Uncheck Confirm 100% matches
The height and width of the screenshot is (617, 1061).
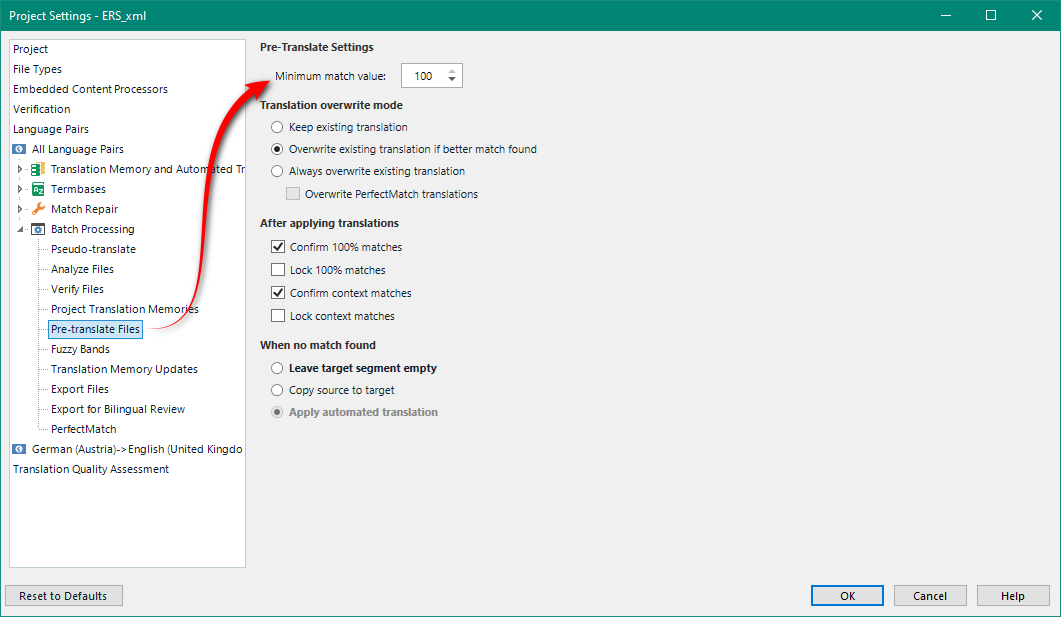coord(277,247)
